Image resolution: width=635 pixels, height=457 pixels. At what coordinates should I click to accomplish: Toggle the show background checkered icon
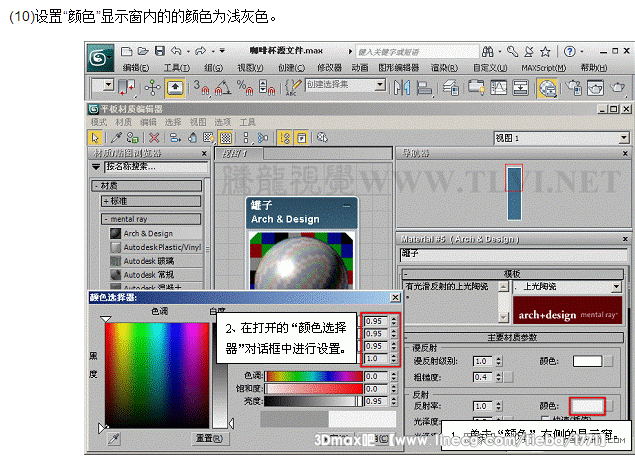226,138
